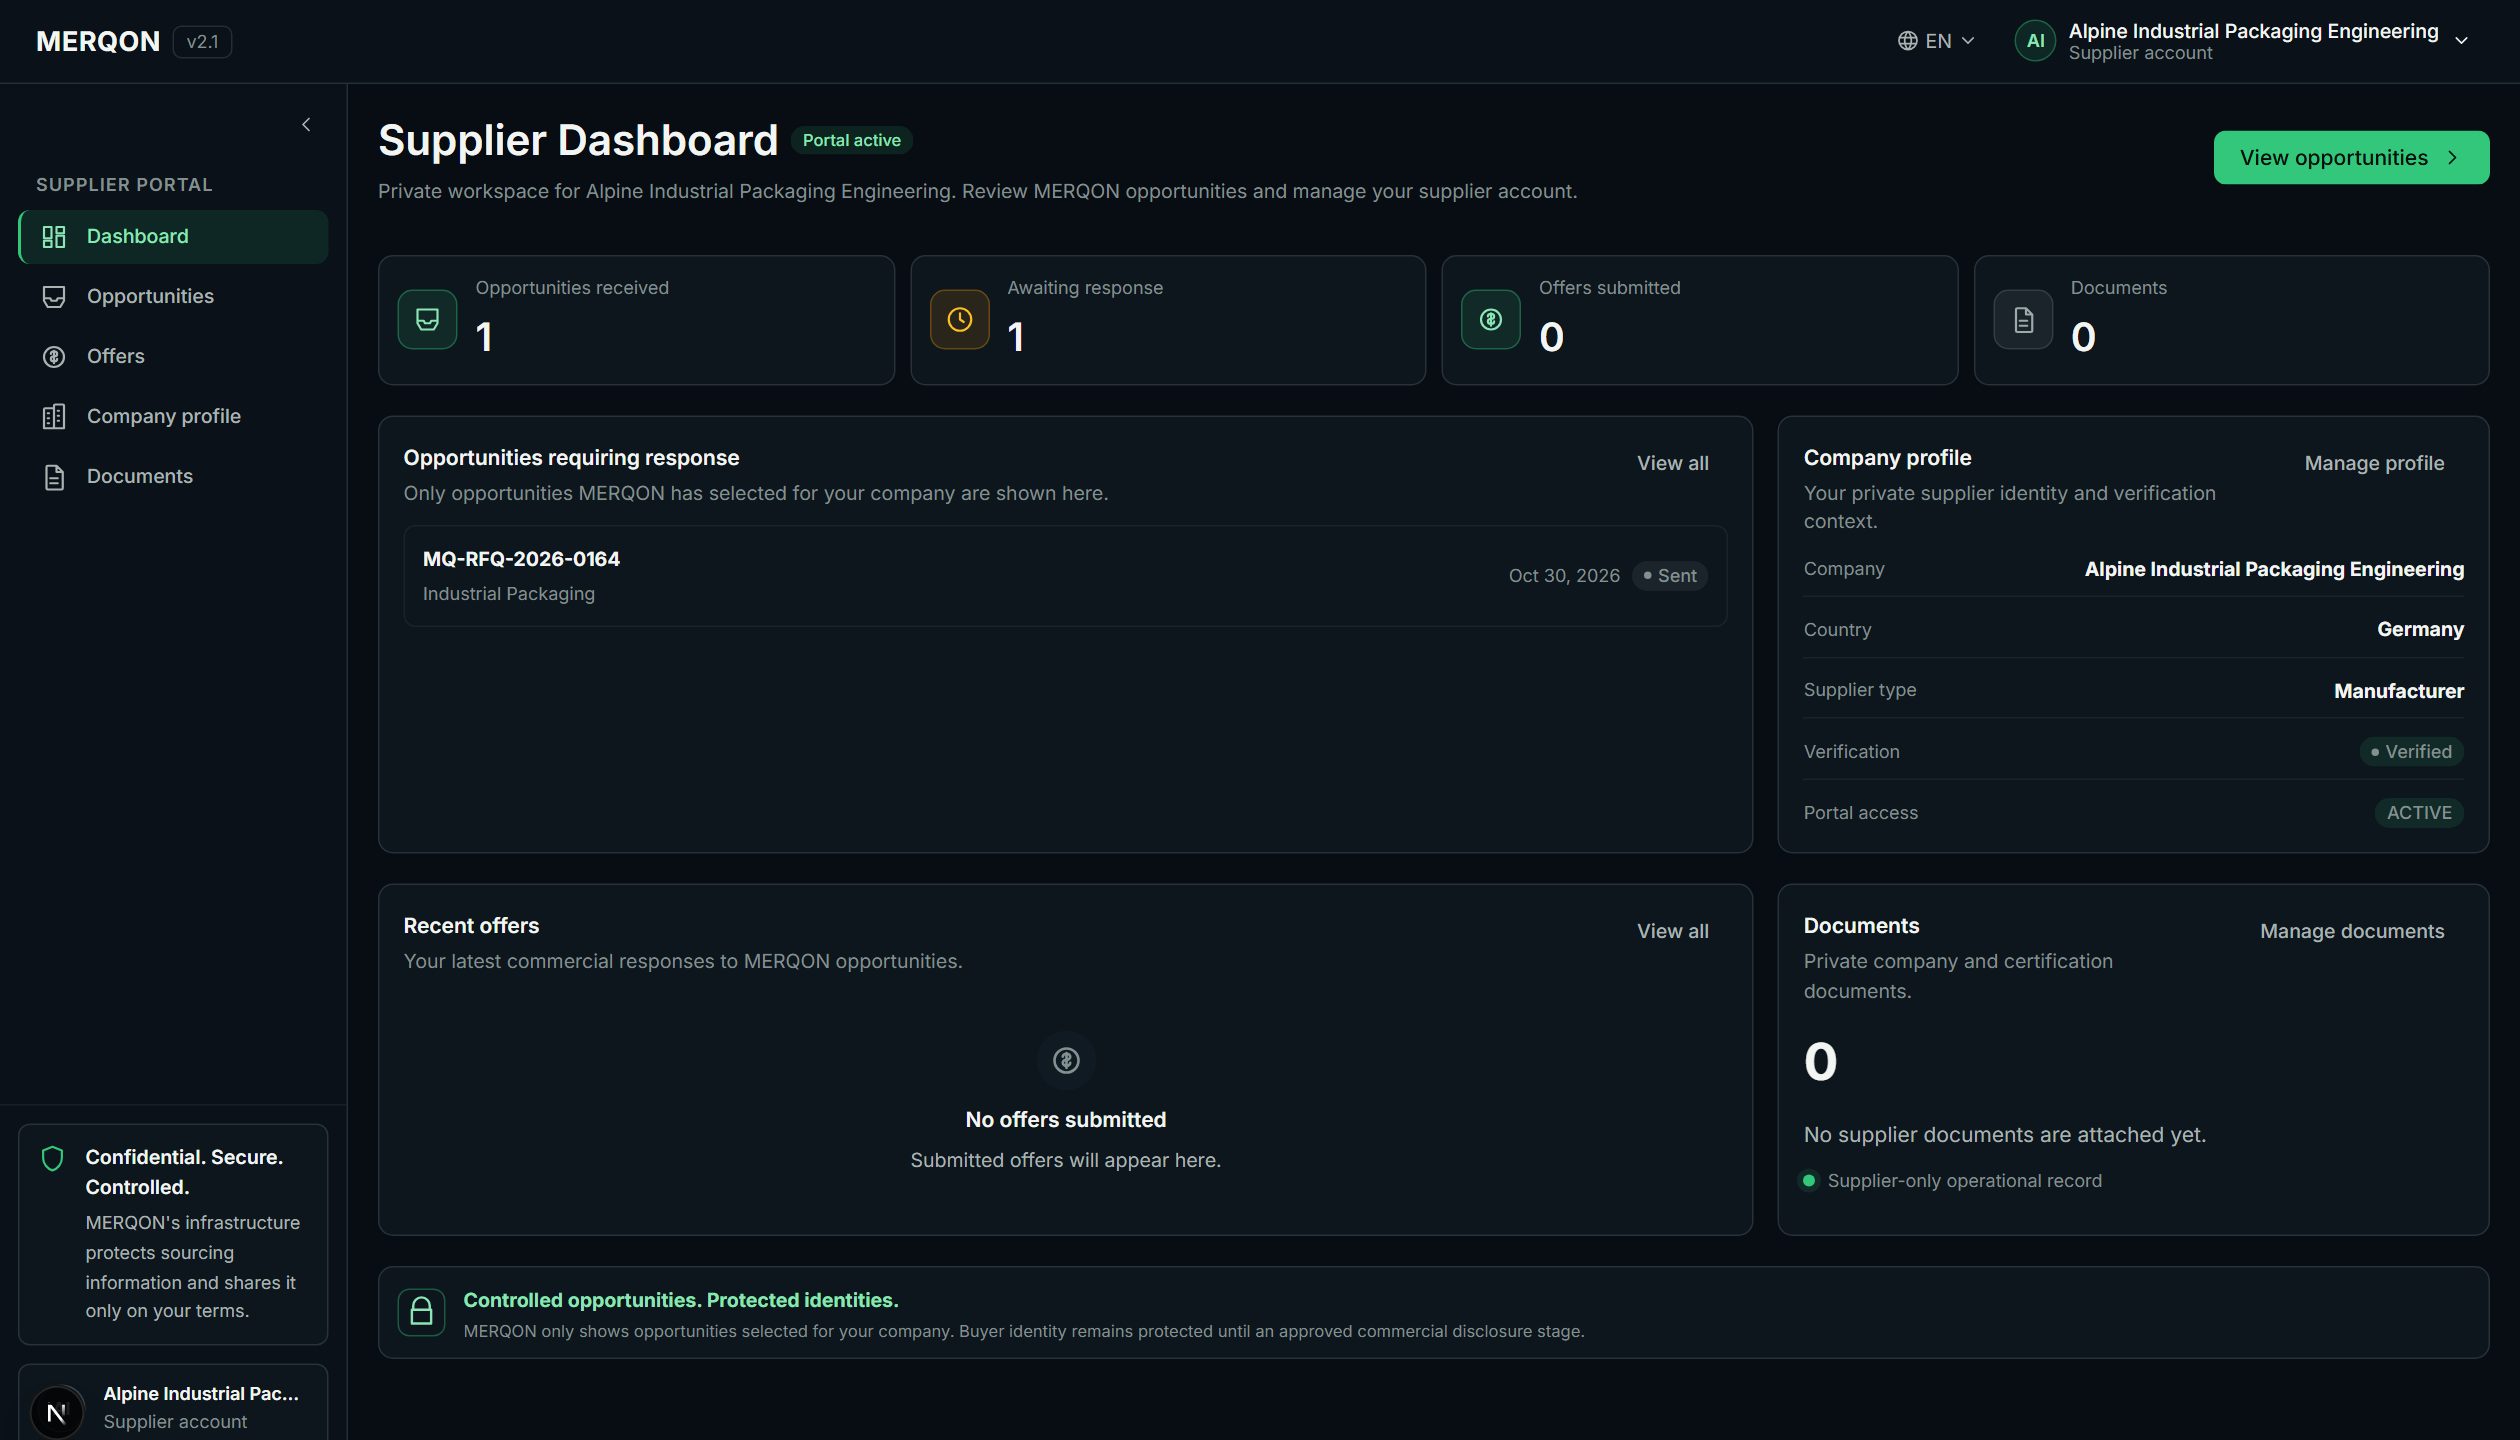
Task: Click Industrial Packaging category text
Action: click(x=509, y=593)
